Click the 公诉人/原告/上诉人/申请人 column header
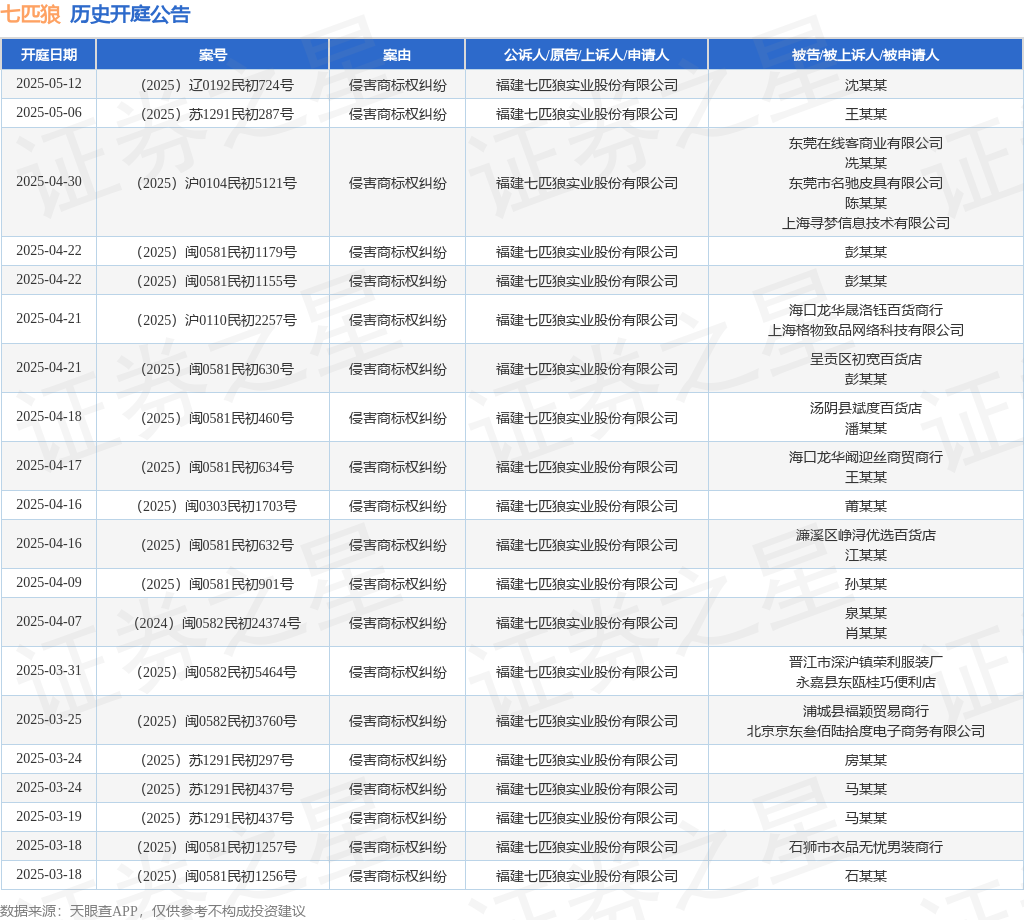 click(x=586, y=55)
